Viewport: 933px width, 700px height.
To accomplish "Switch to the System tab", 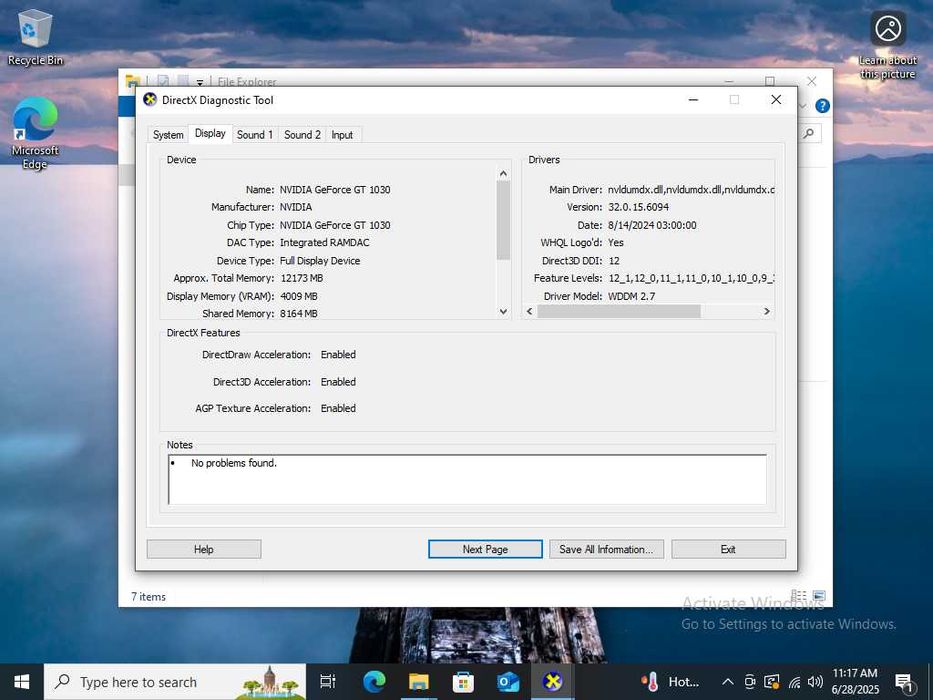I will point(168,135).
